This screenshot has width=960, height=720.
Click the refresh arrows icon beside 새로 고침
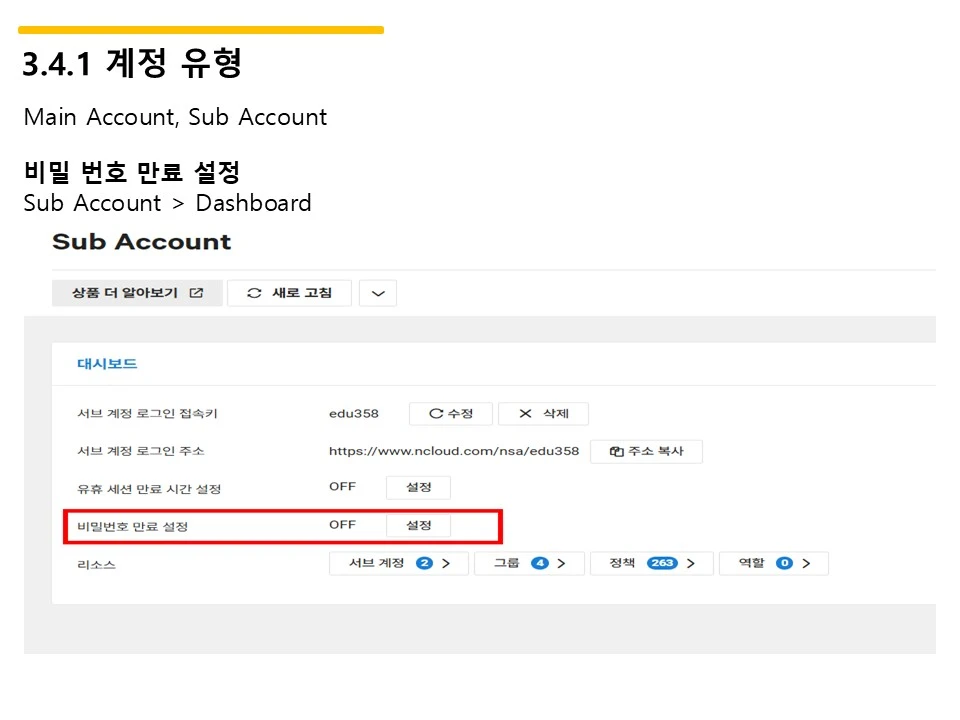[254, 293]
